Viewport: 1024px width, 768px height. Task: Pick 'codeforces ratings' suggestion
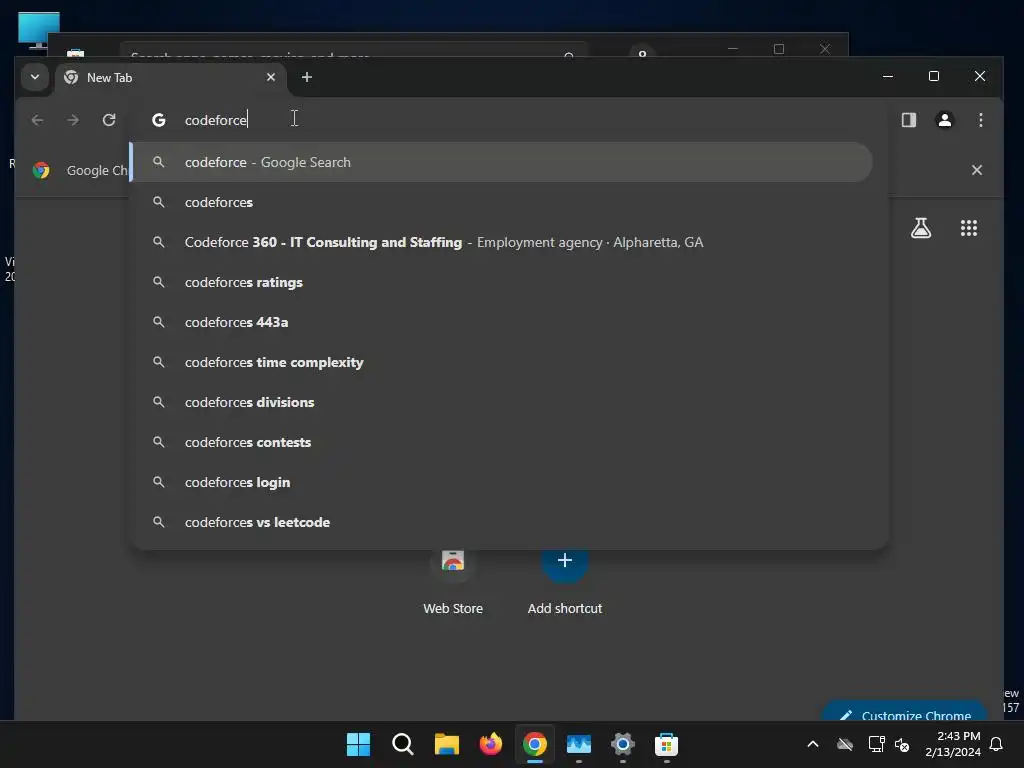point(501,282)
